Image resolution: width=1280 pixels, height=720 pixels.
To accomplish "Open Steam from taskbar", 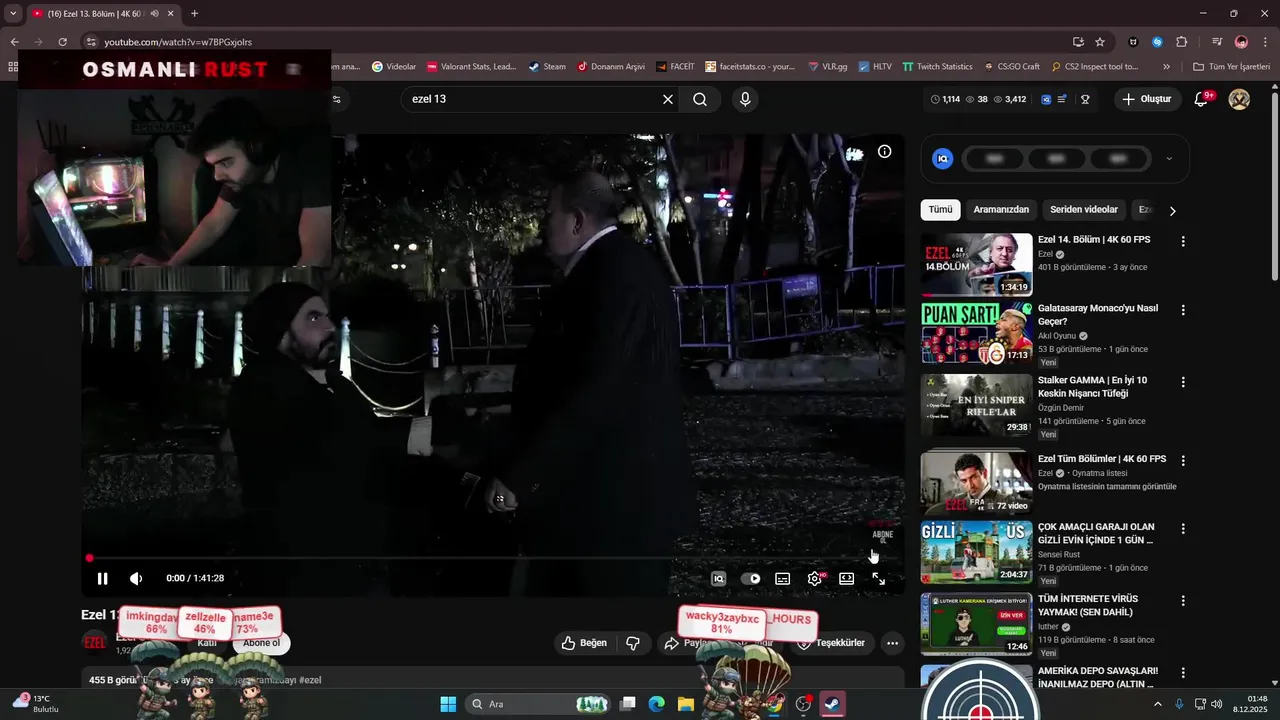I will 832,704.
